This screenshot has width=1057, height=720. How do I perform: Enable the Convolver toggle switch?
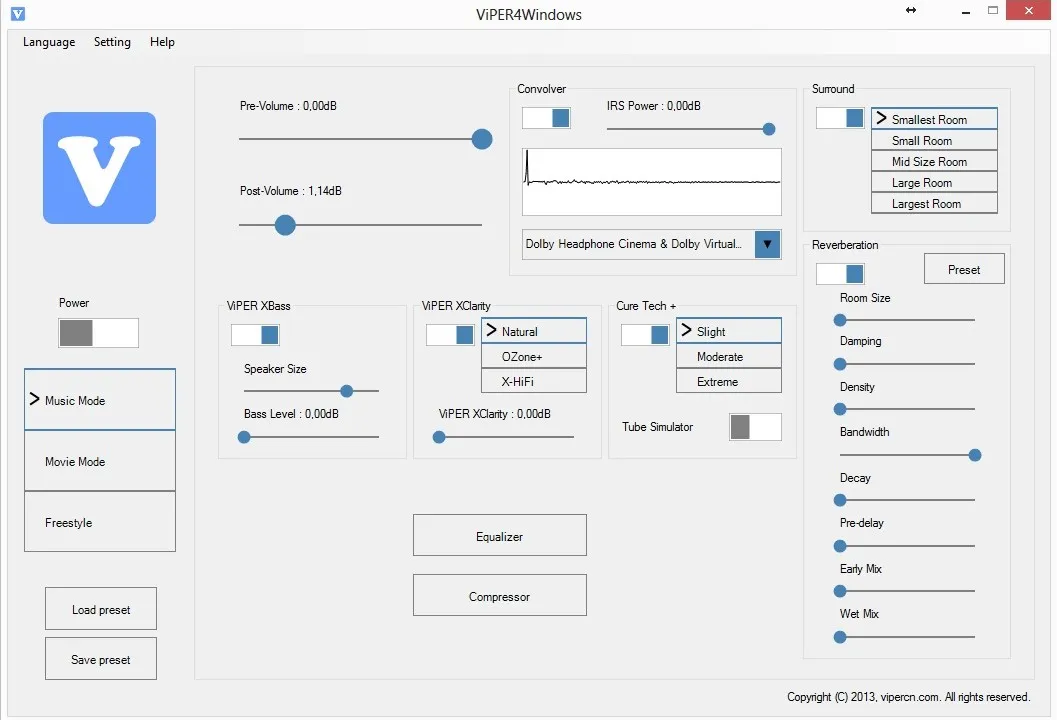(x=546, y=118)
